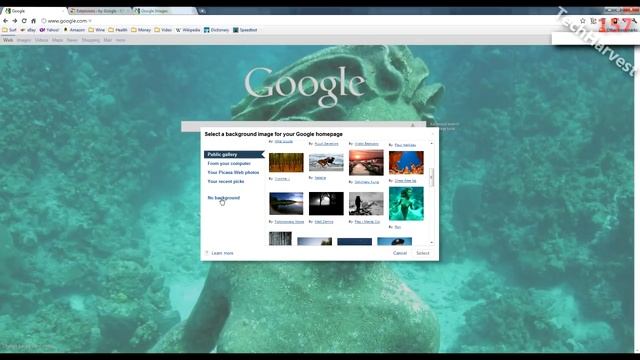
Task: Switch to the Google Images tab
Action: (165, 11)
